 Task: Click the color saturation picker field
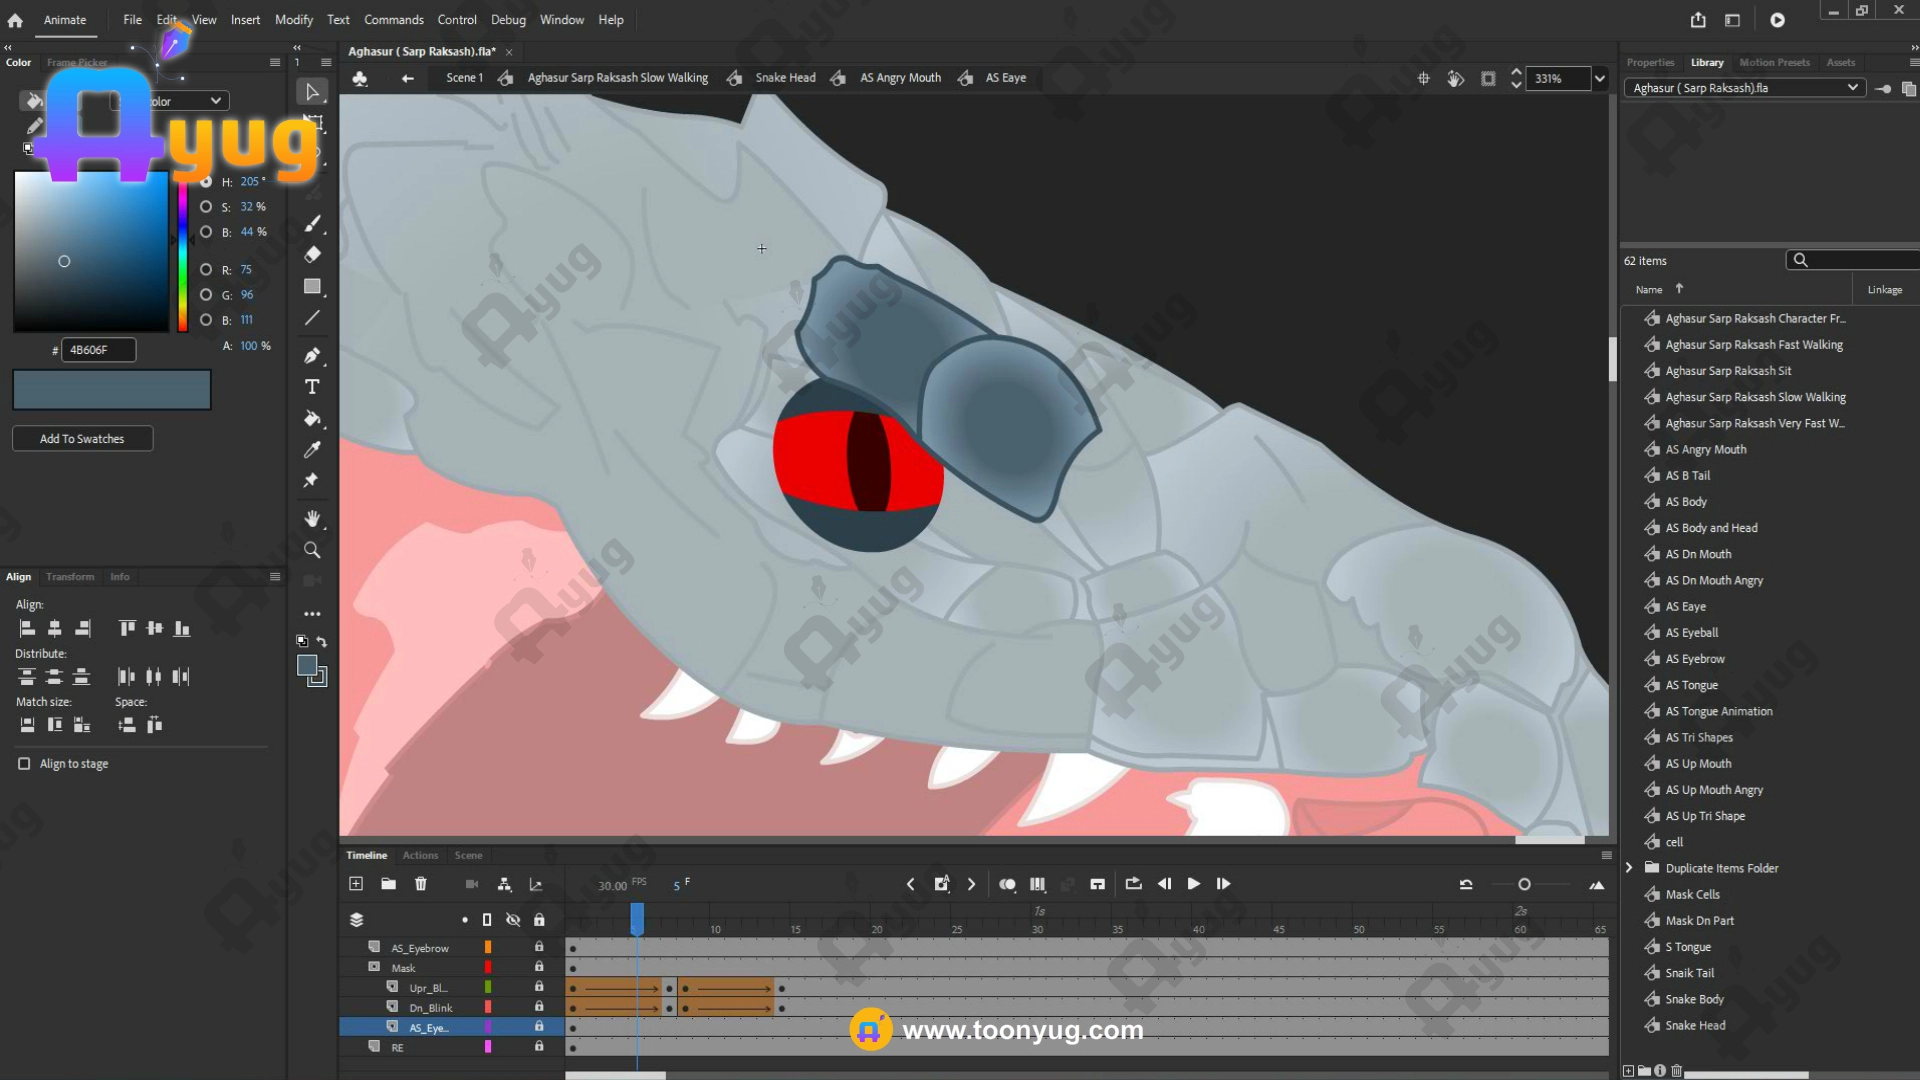click(x=90, y=251)
